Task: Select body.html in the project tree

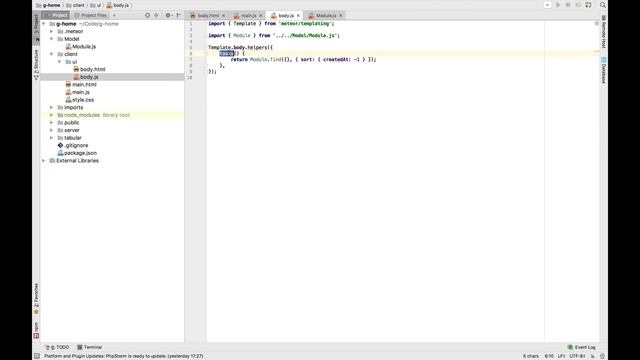Action: [x=89, y=69]
